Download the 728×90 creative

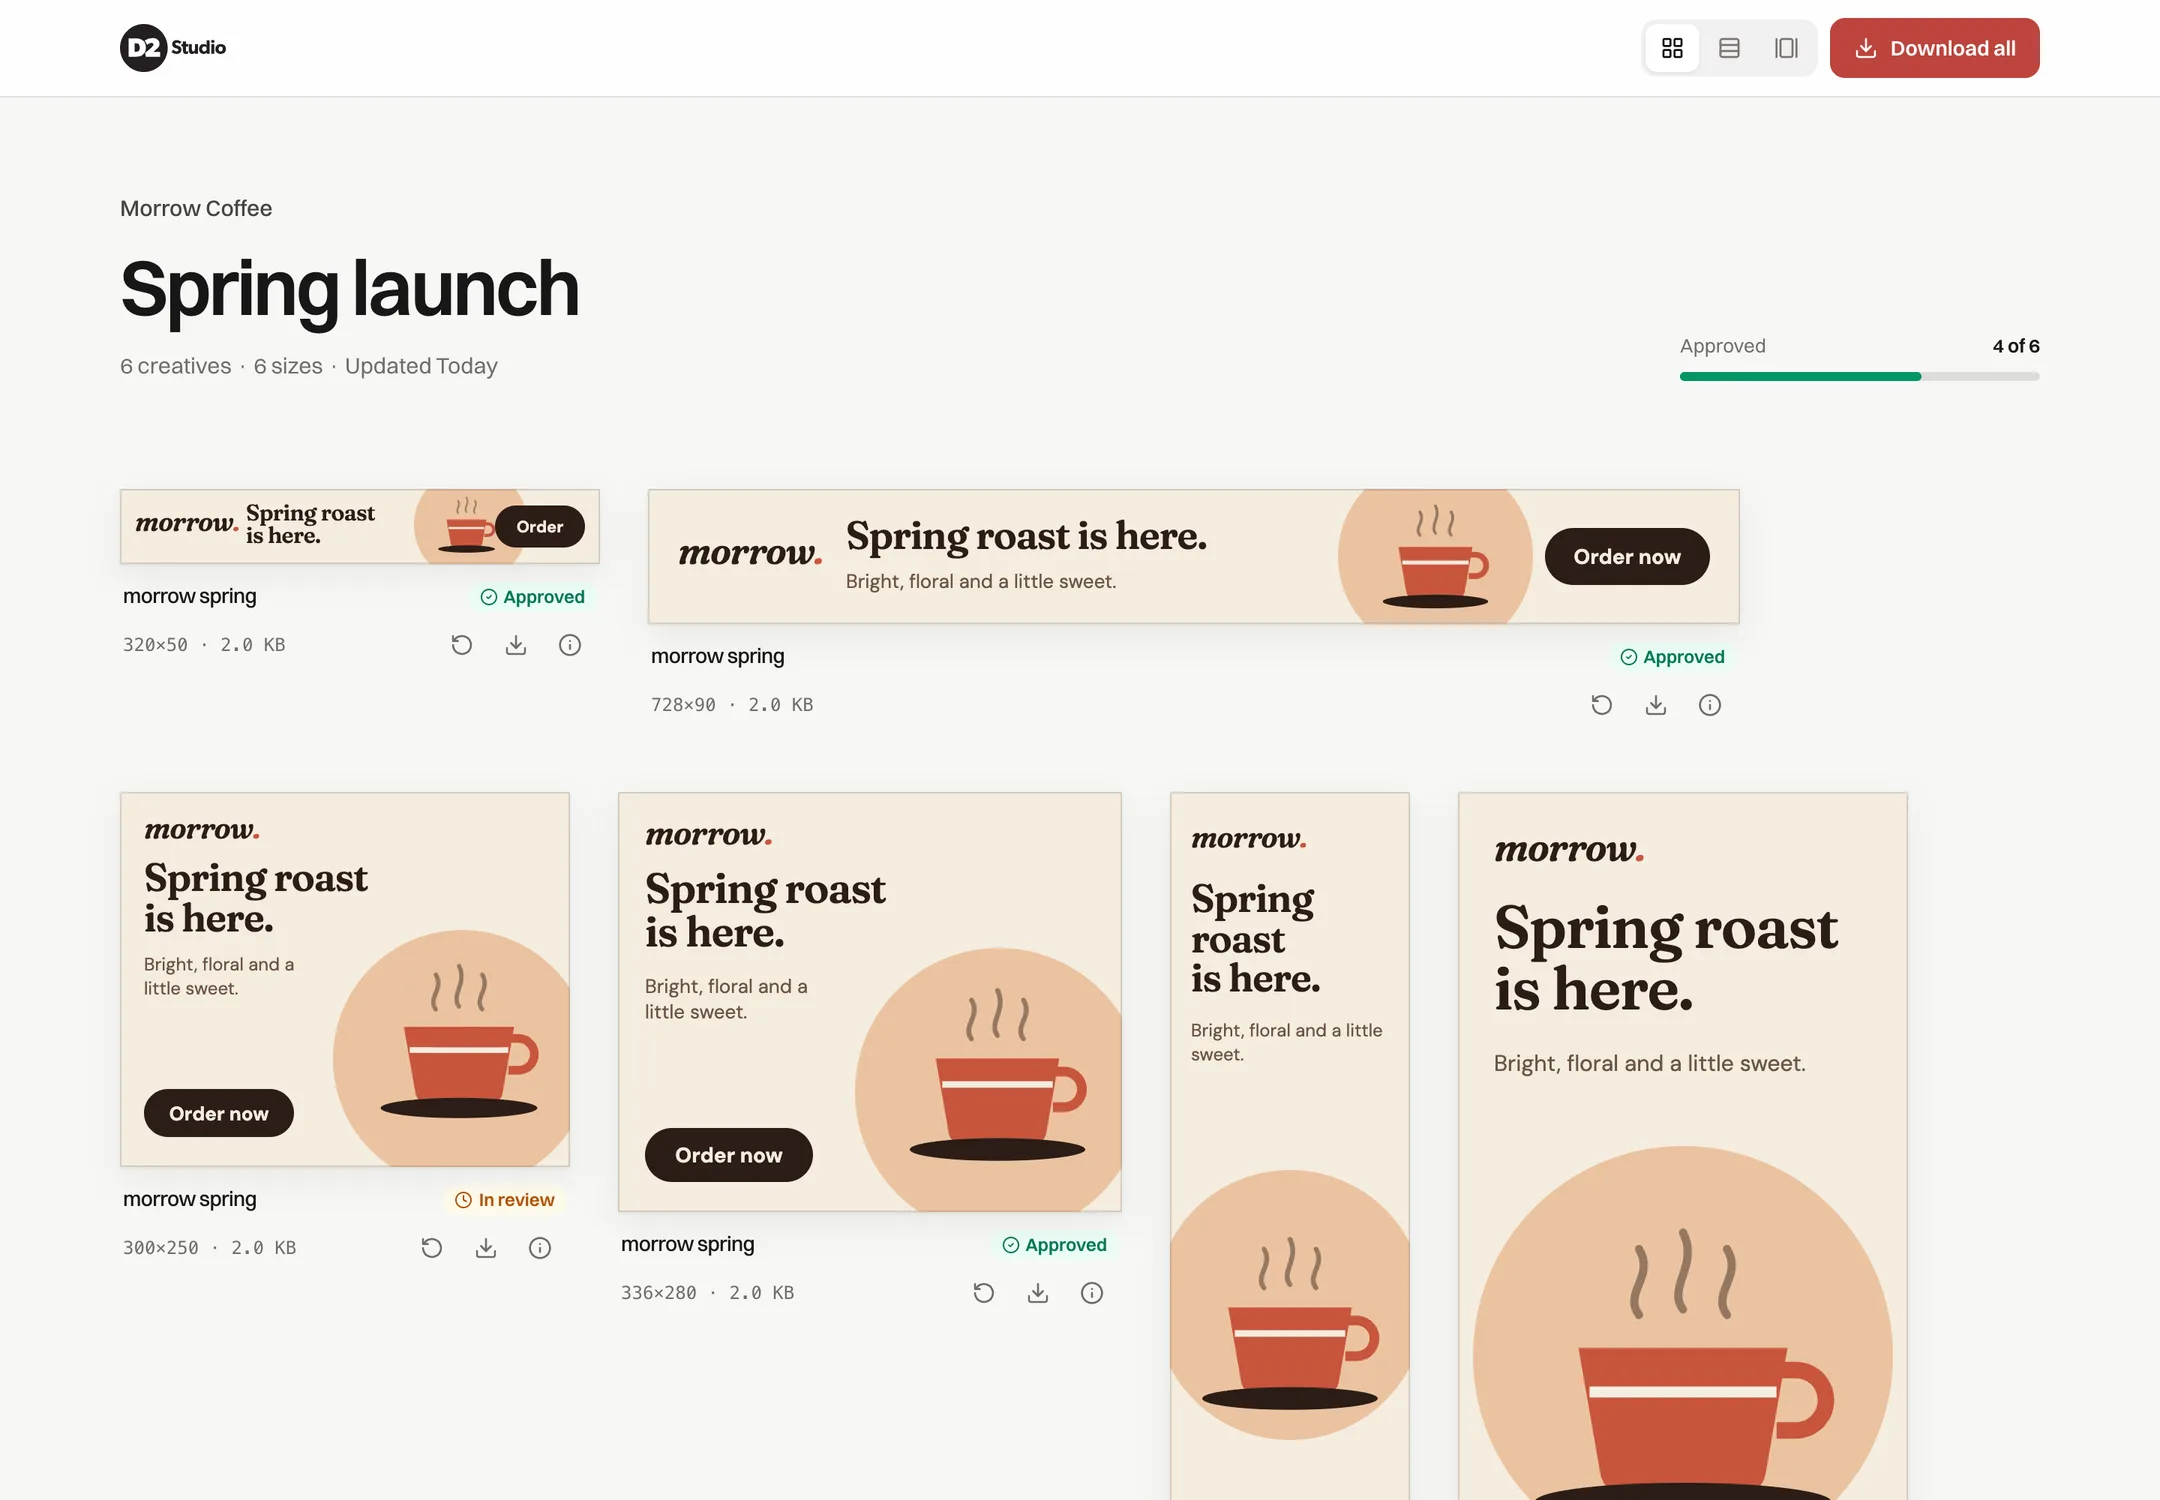(1655, 705)
